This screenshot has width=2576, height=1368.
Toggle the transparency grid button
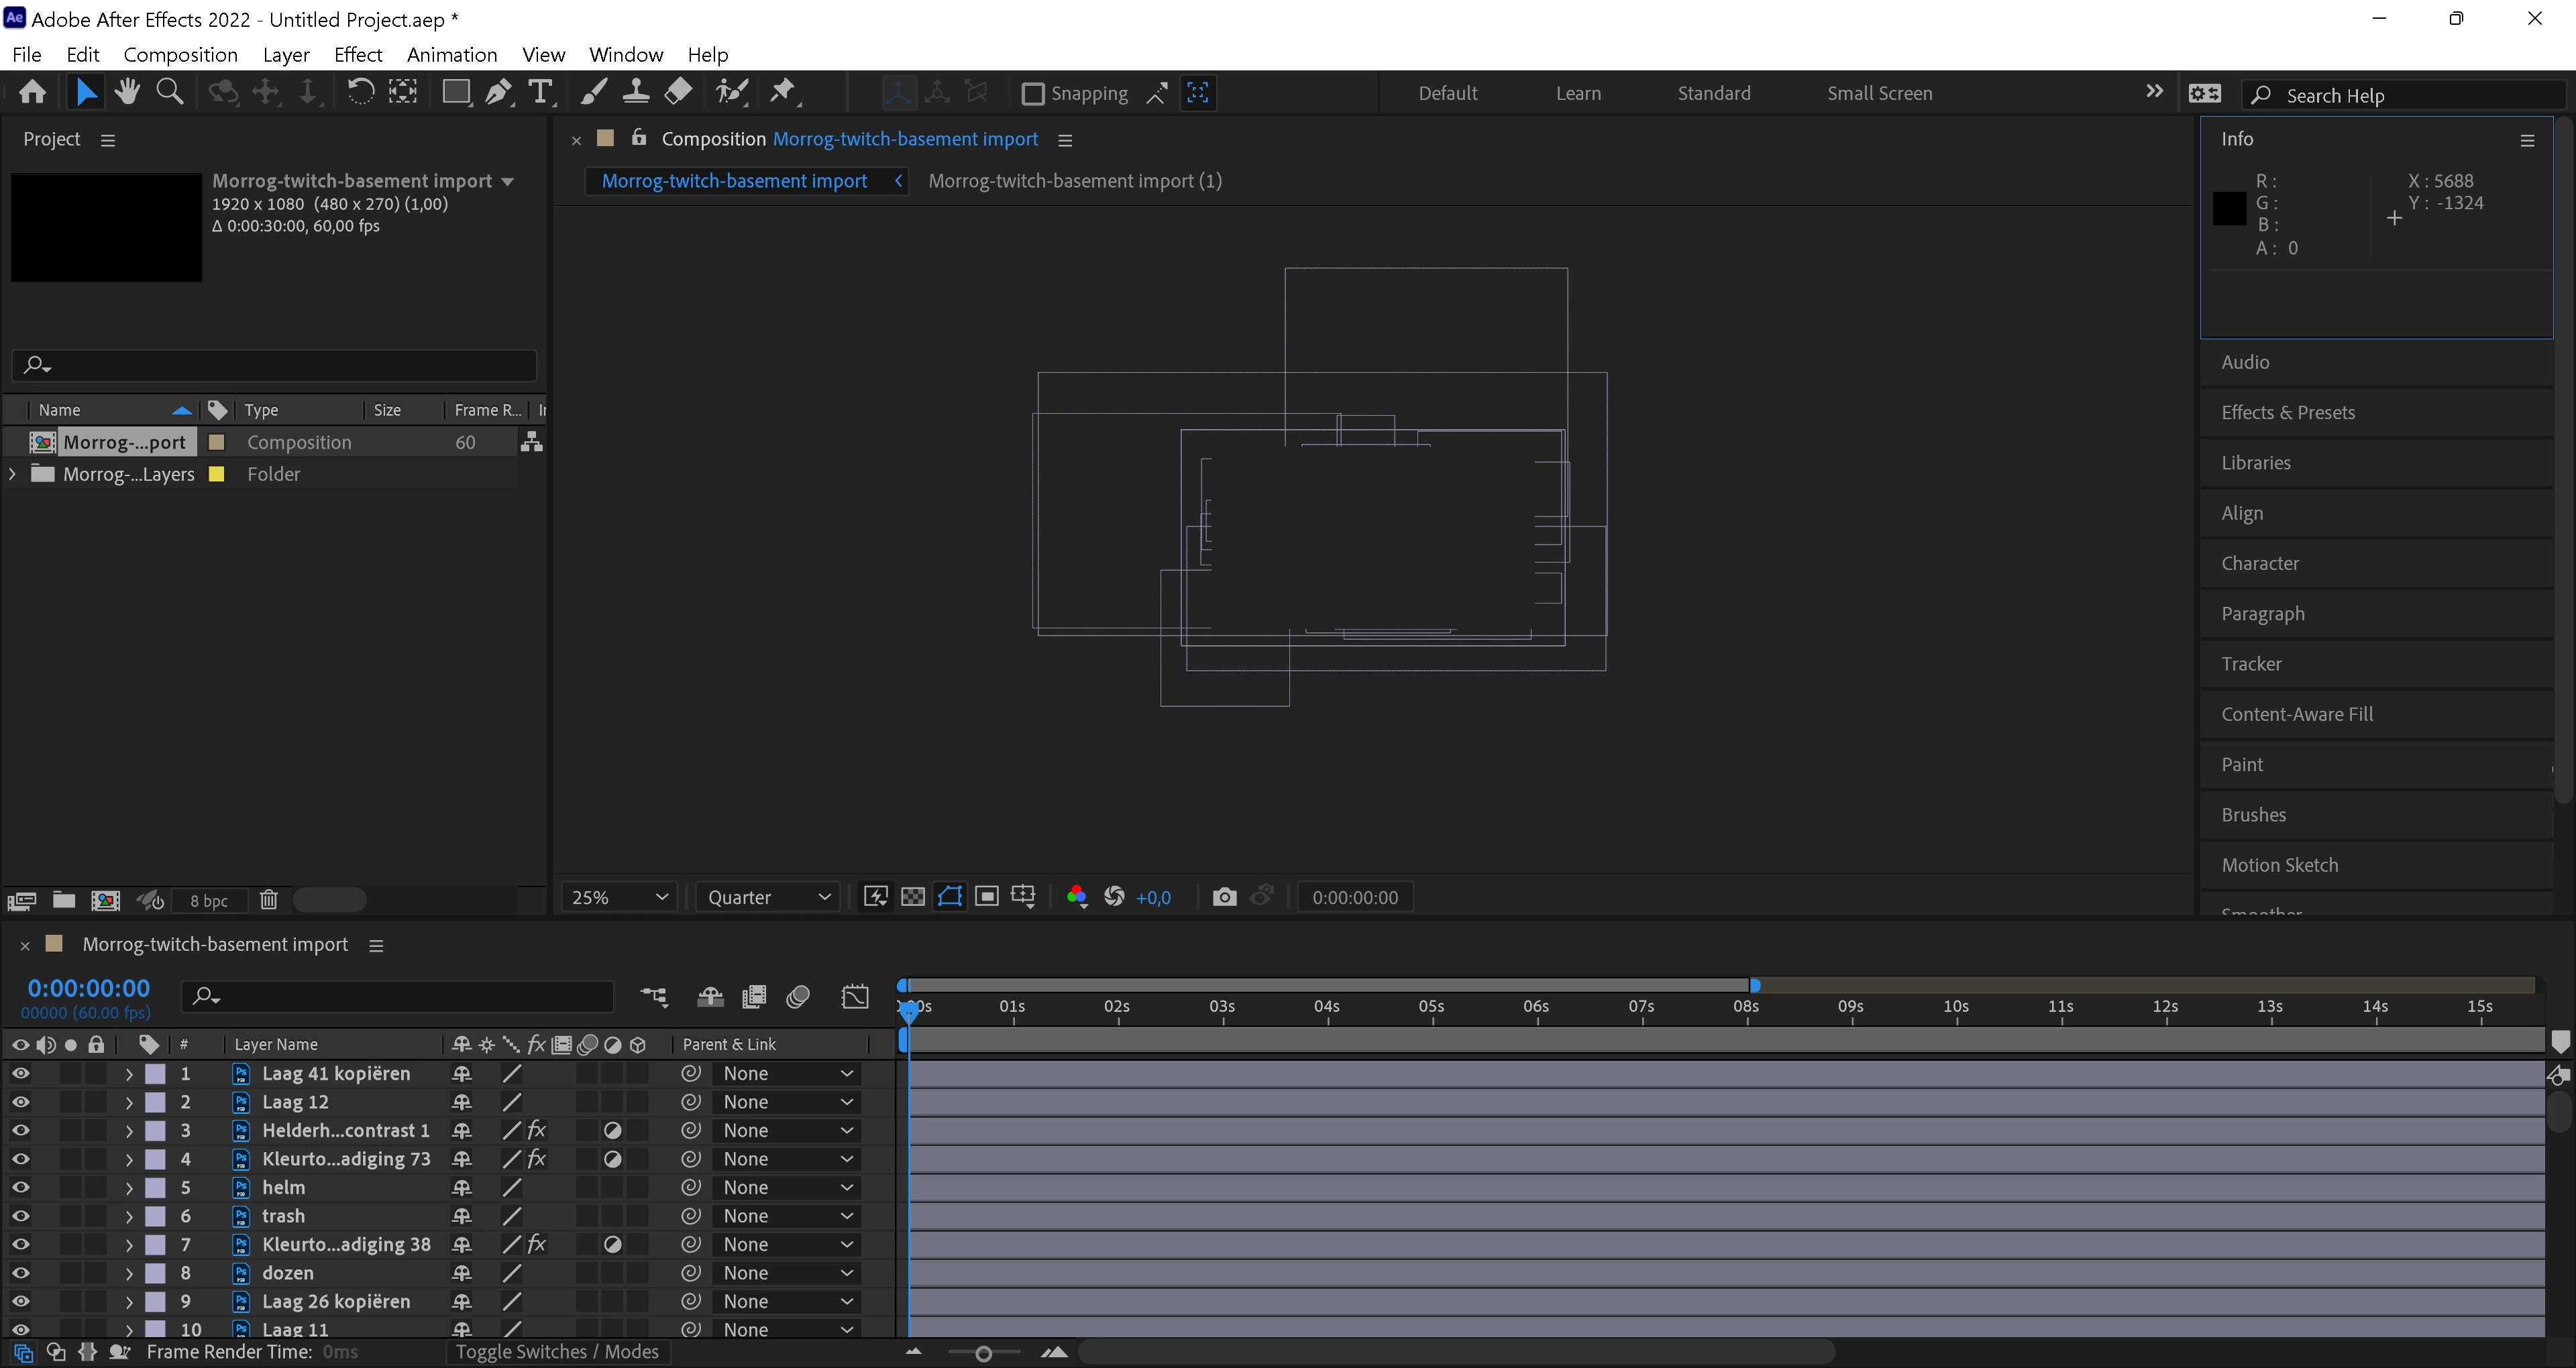913,897
